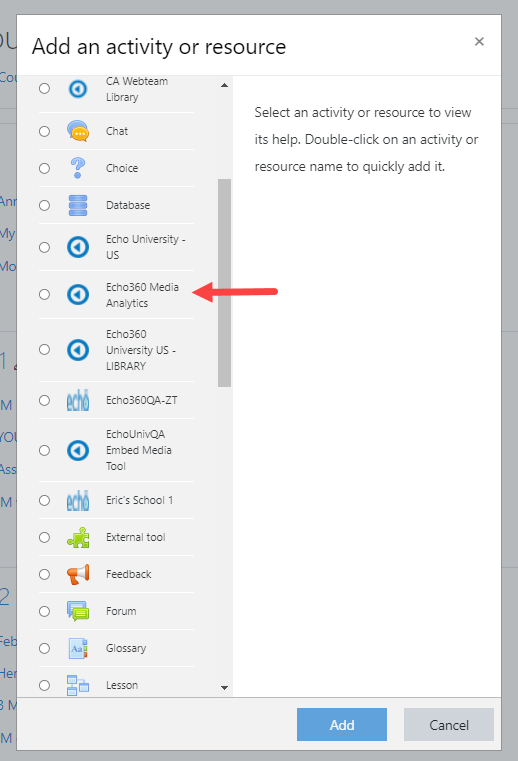Click the scroll up arrow of activity list

(x=224, y=85)
